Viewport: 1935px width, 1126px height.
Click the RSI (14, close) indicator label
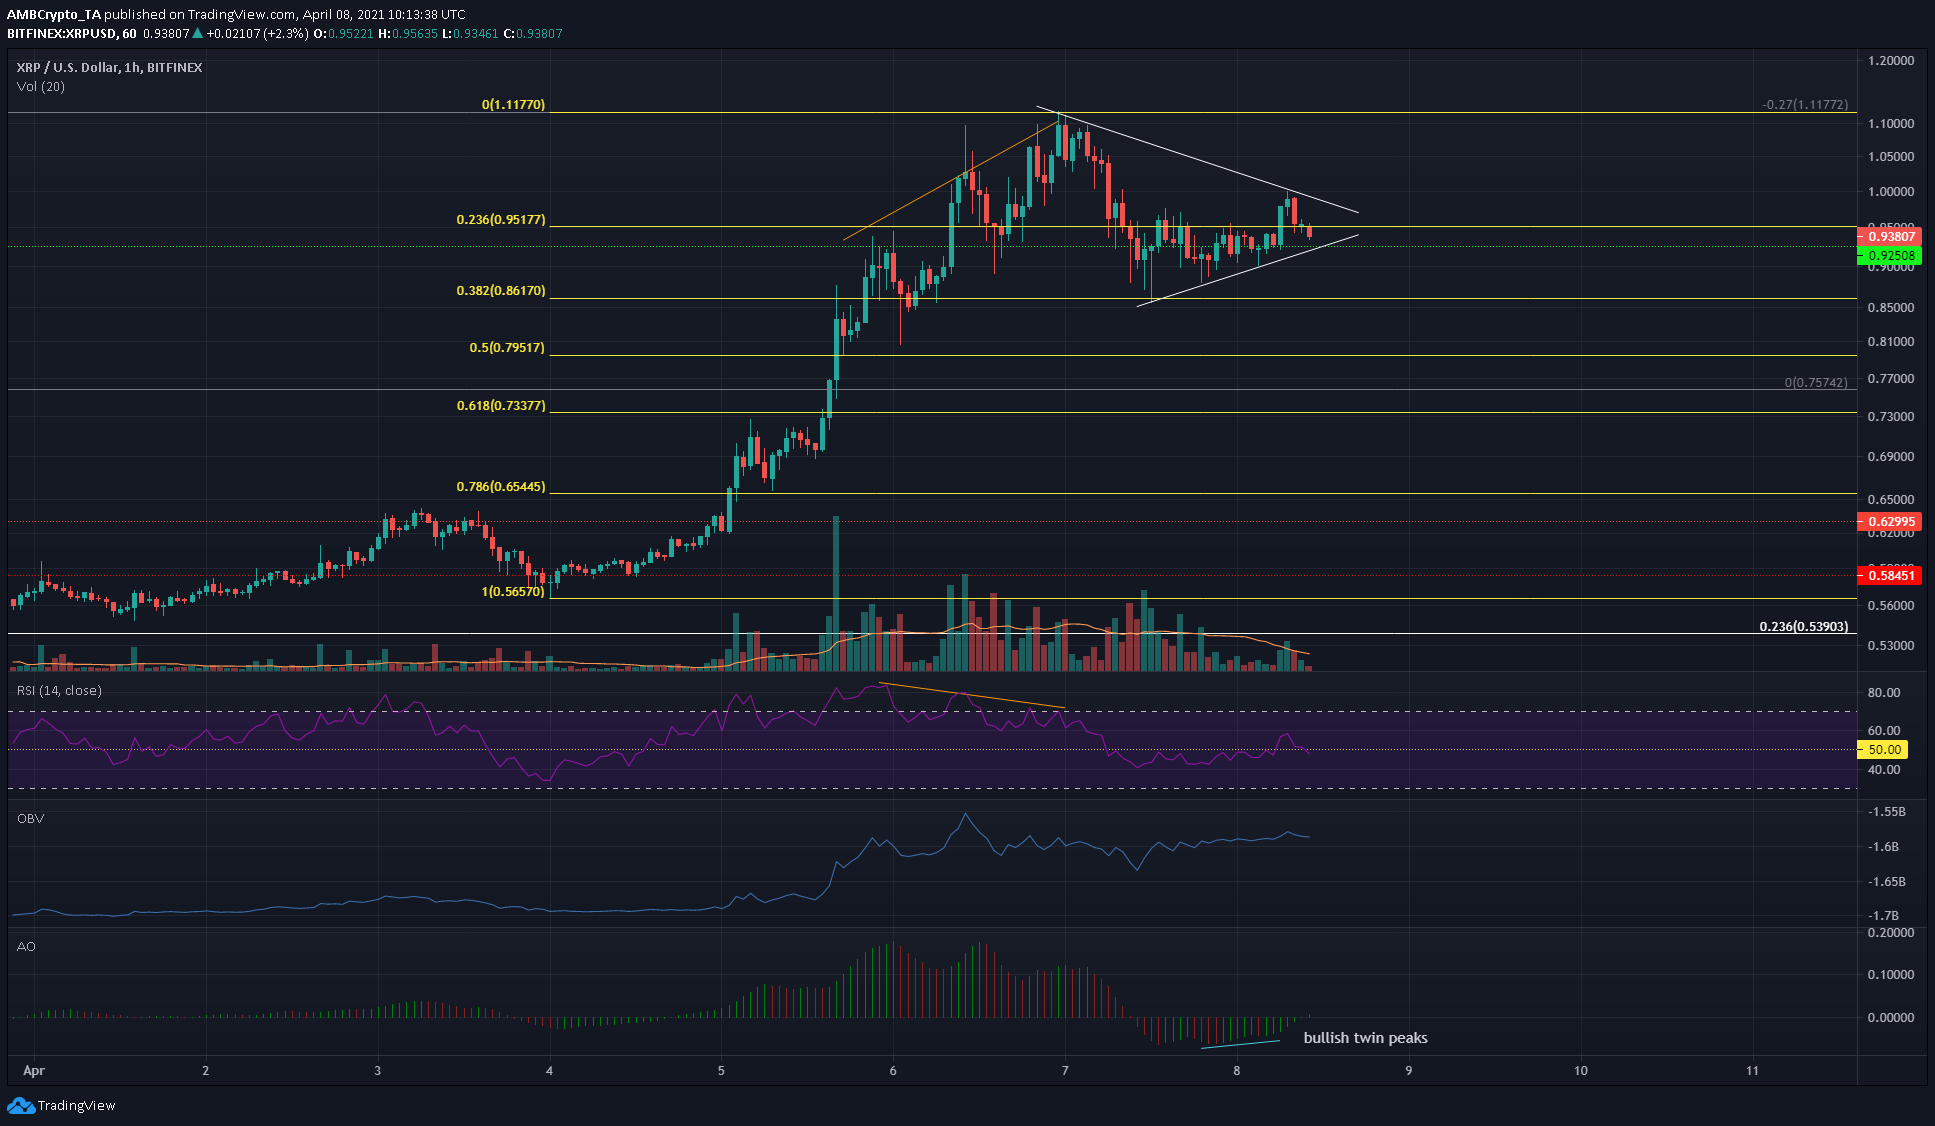[x=59, y=691]
